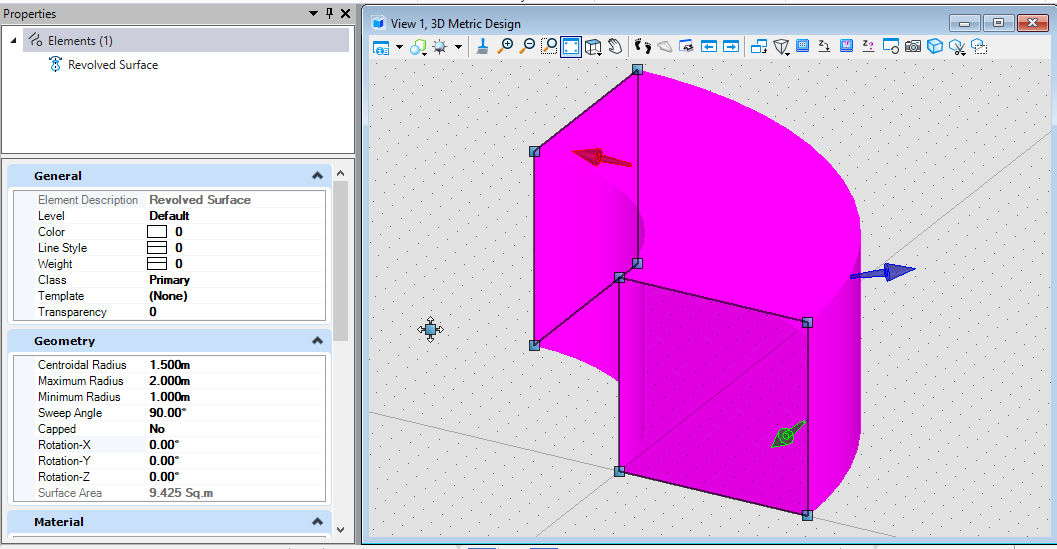Click the Centroidal Radius value 1.500m
This screenshot has width=1057, height=549.
170,365
